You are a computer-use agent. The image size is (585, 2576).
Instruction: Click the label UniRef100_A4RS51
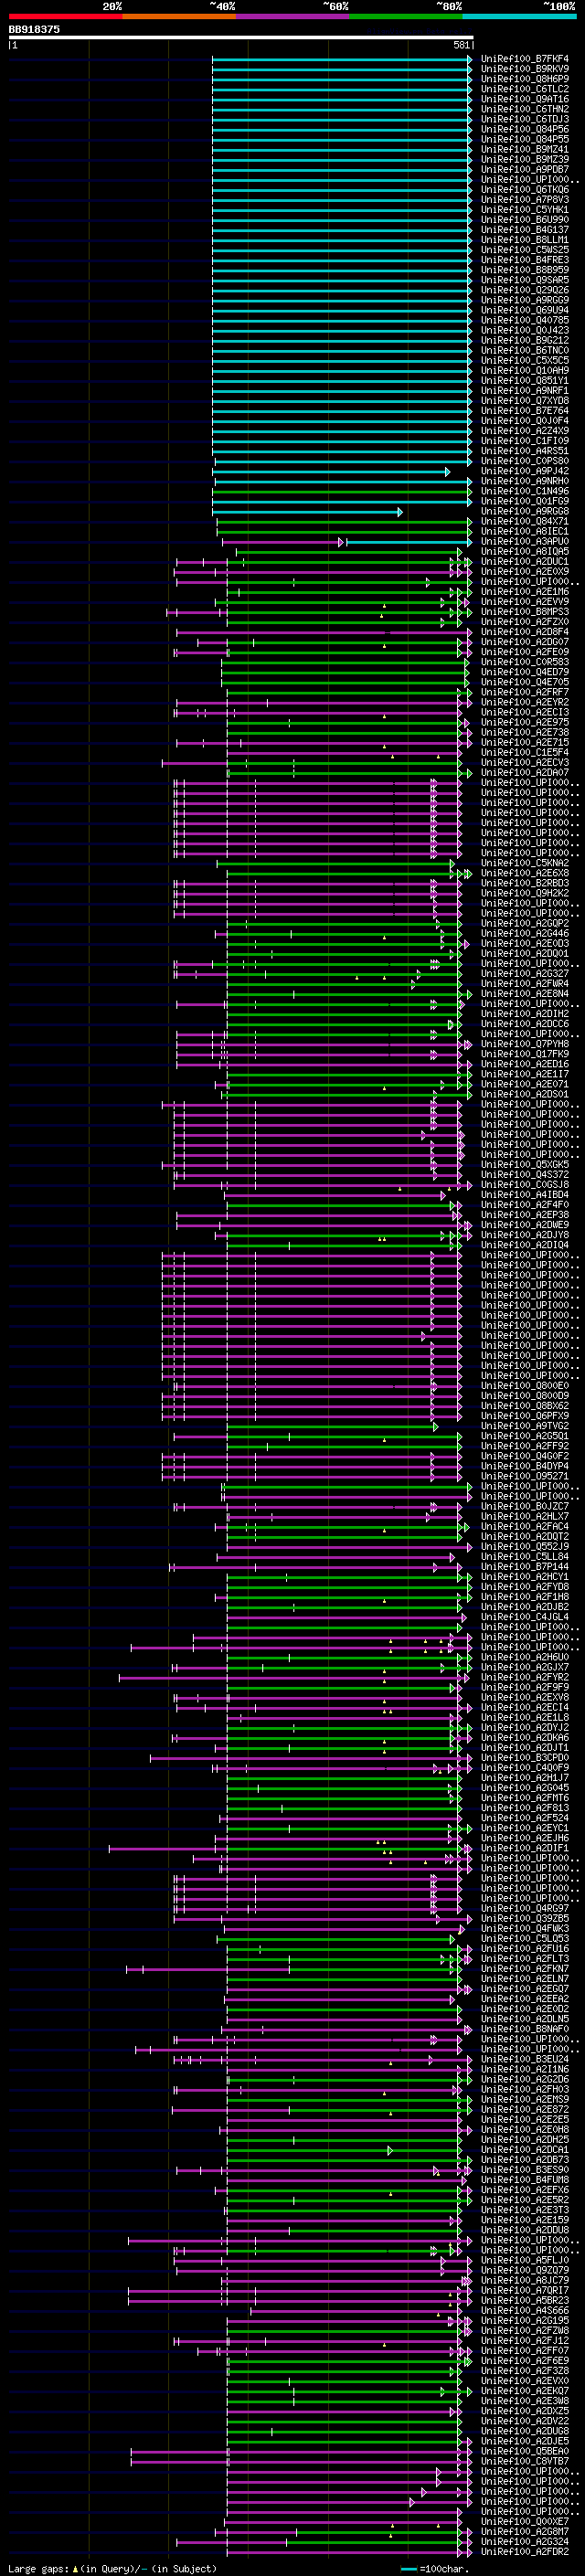525,451
